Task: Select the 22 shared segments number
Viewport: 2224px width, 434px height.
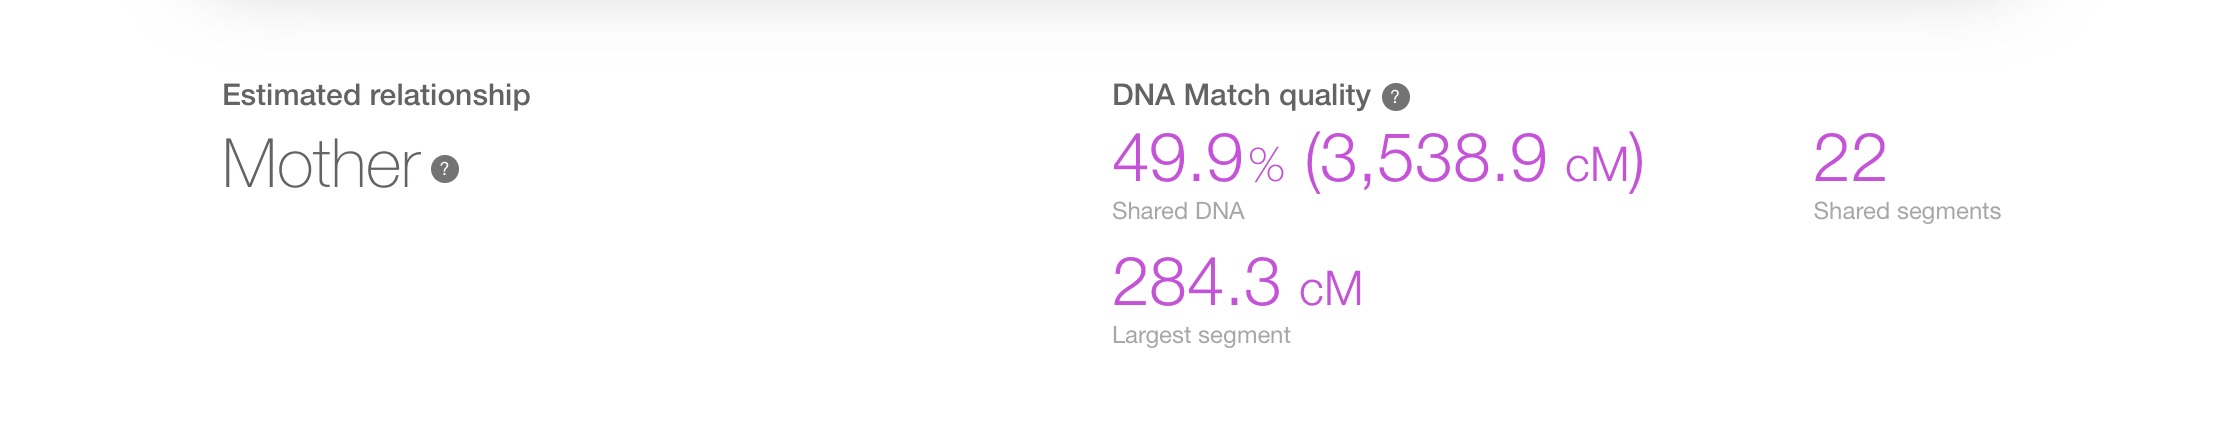Action: coord(1849,159)
